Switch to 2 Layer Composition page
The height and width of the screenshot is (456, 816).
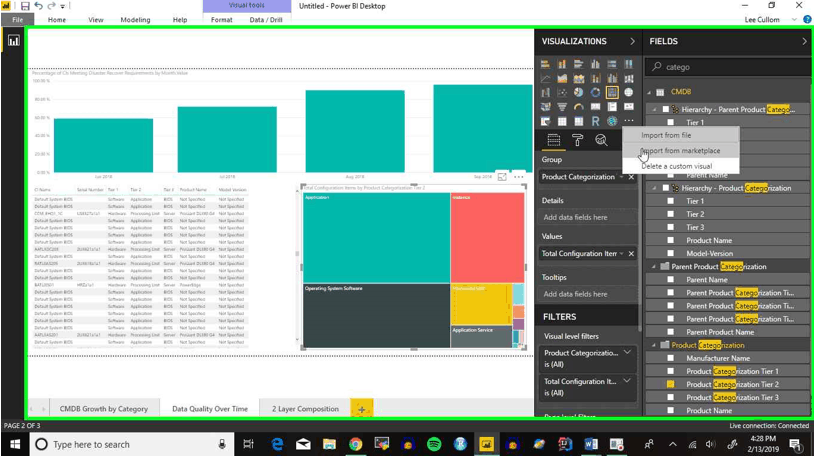305,409
